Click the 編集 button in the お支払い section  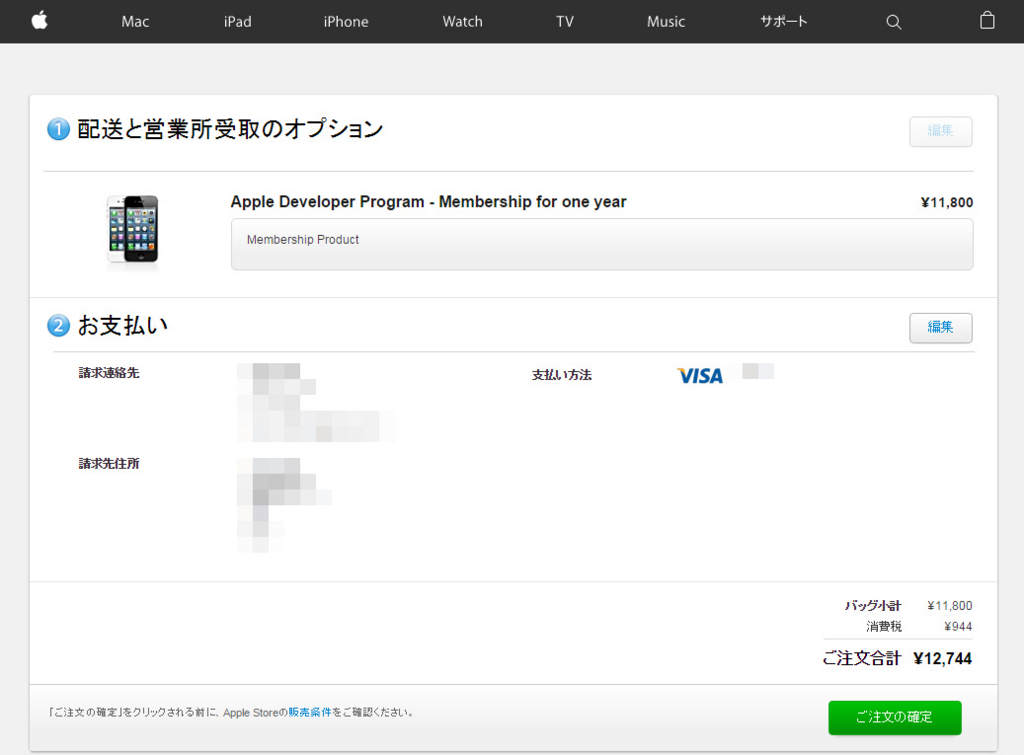coord(941,327)
